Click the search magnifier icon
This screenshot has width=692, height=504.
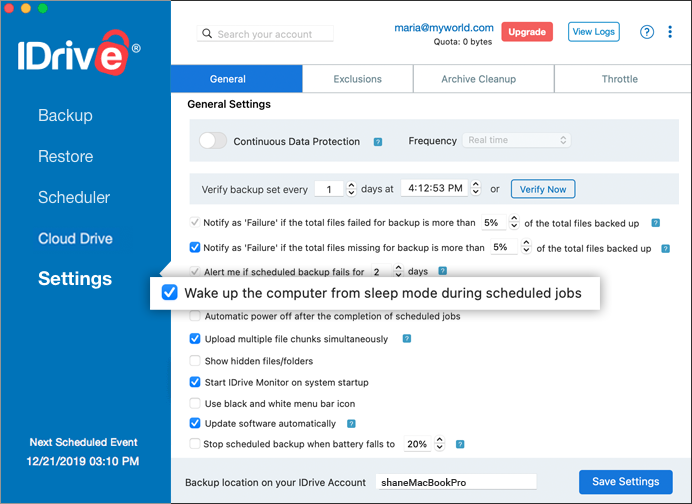tap(207, 34)
